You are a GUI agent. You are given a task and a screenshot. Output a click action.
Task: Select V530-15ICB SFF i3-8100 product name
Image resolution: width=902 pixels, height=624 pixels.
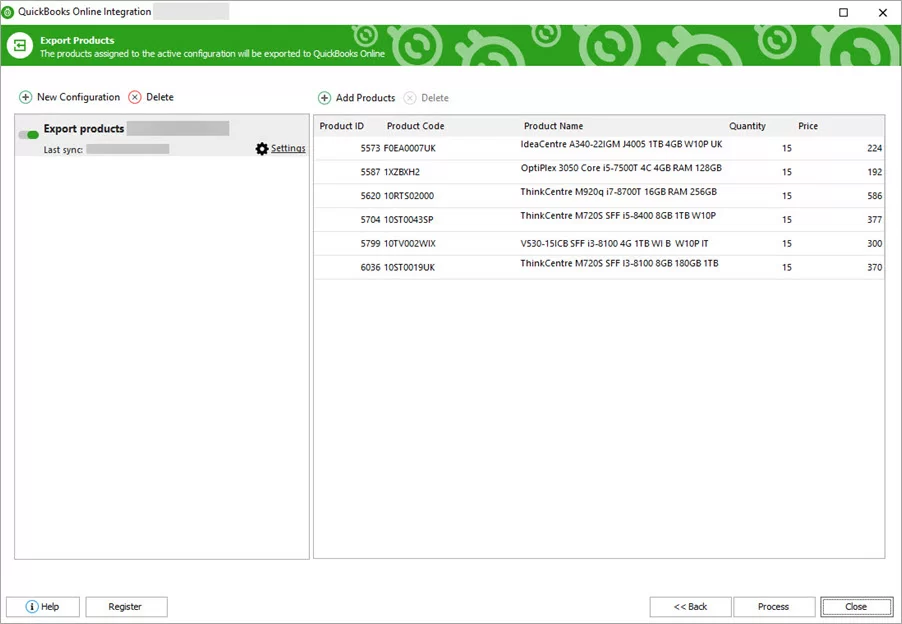click(x=614, y=244)
